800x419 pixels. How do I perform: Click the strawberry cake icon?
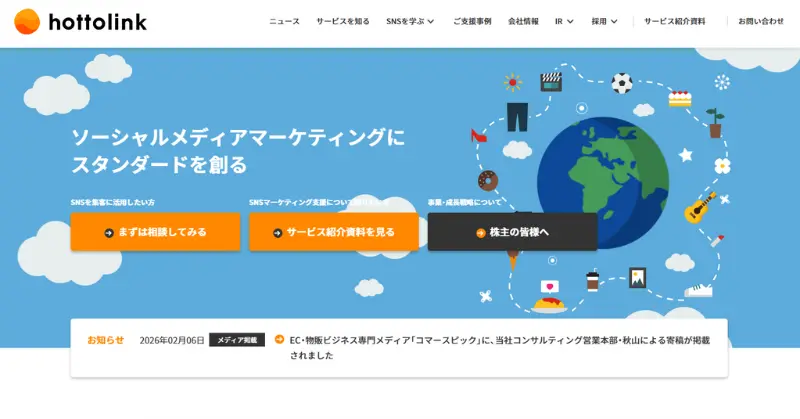680,98
